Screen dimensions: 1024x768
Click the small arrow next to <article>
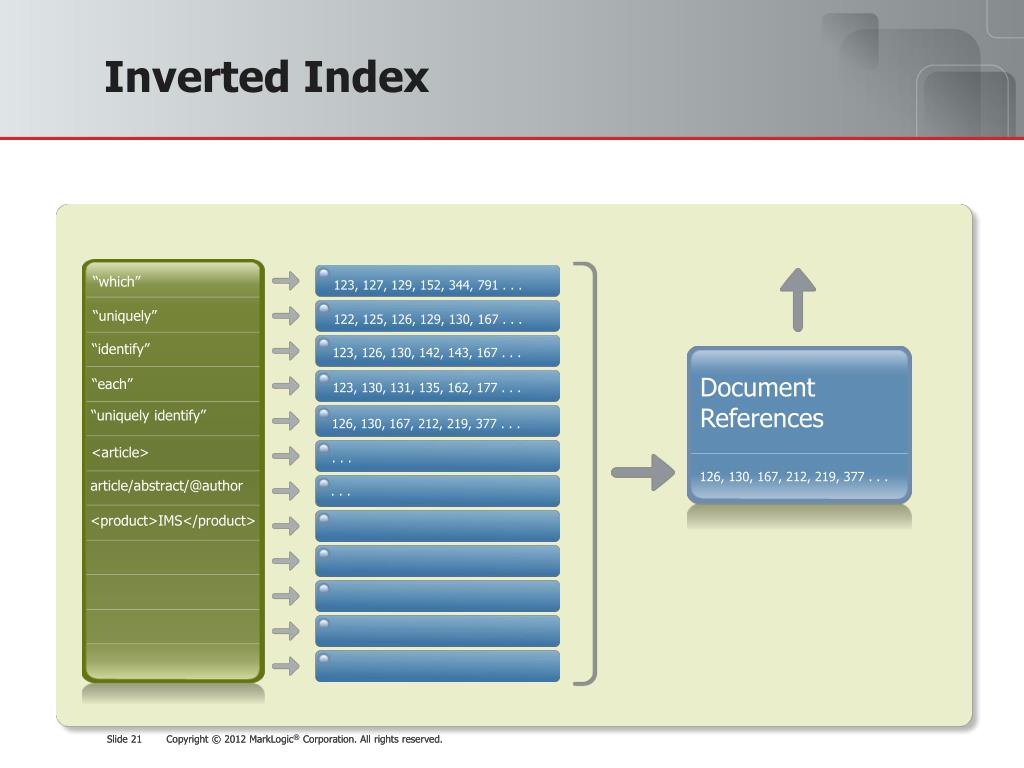286,456
